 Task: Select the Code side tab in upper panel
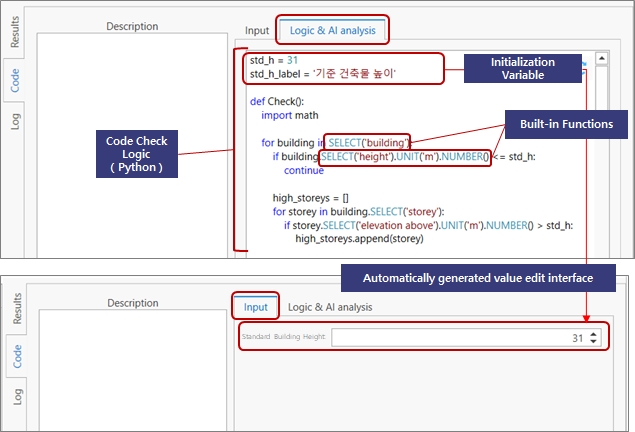pos(15,80)
